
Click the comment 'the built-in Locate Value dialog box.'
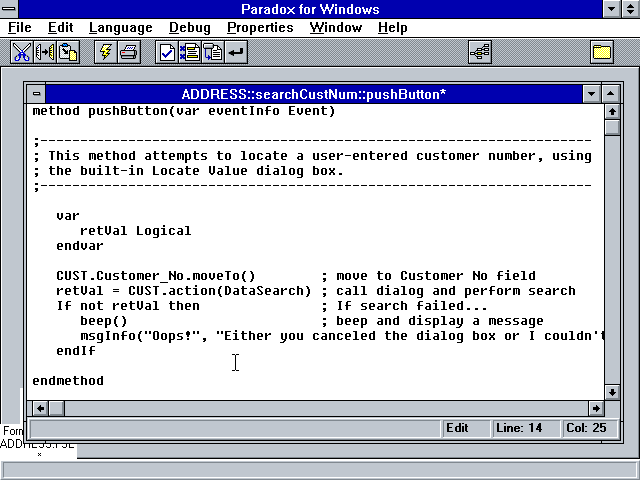[x=196, y=171]
